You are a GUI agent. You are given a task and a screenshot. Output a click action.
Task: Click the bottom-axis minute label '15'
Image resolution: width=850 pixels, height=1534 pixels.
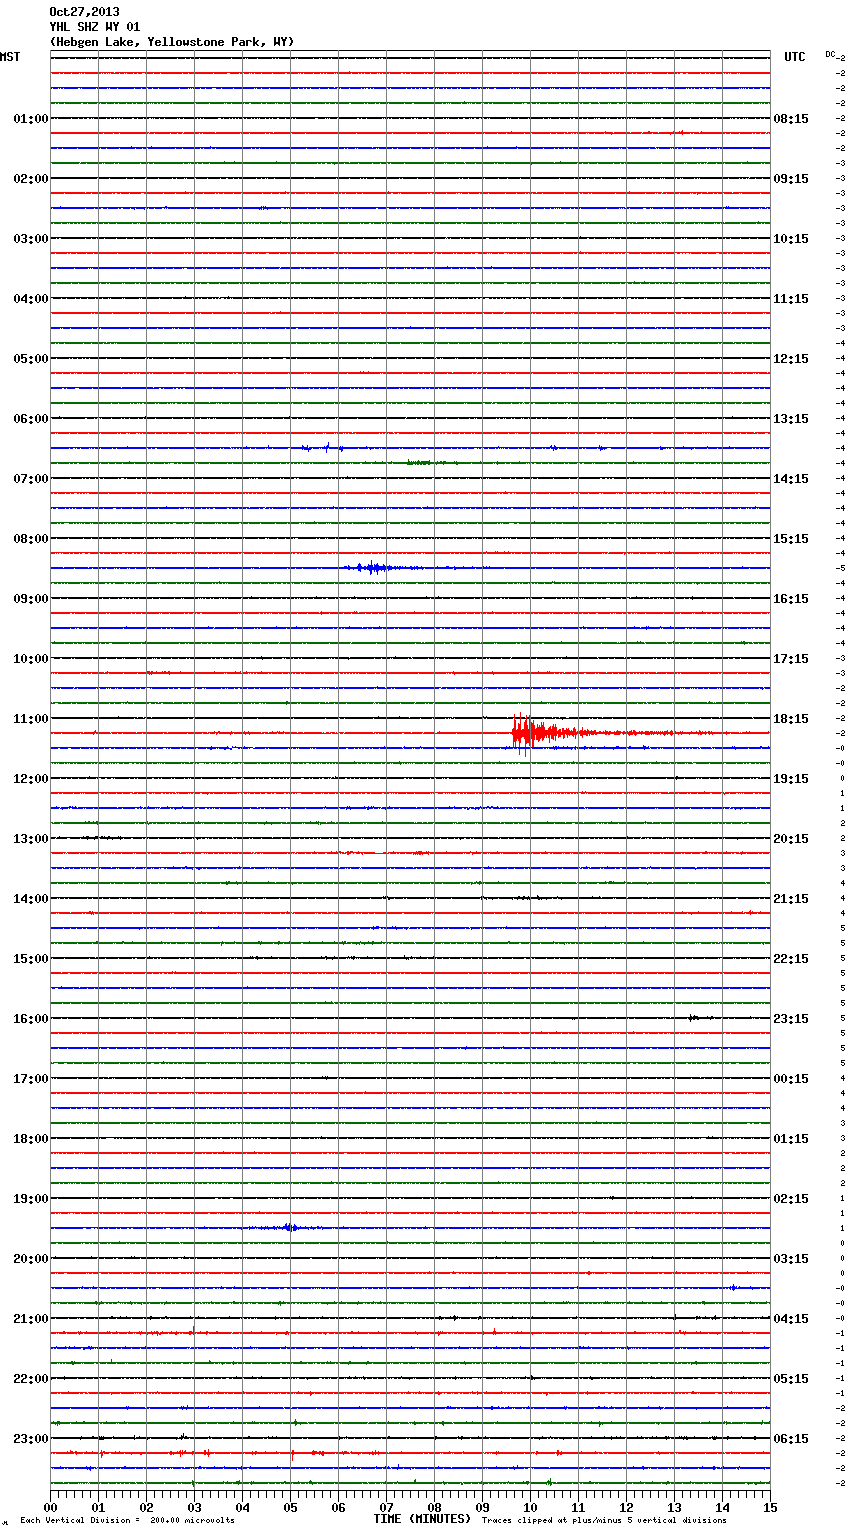point(770,1507)
